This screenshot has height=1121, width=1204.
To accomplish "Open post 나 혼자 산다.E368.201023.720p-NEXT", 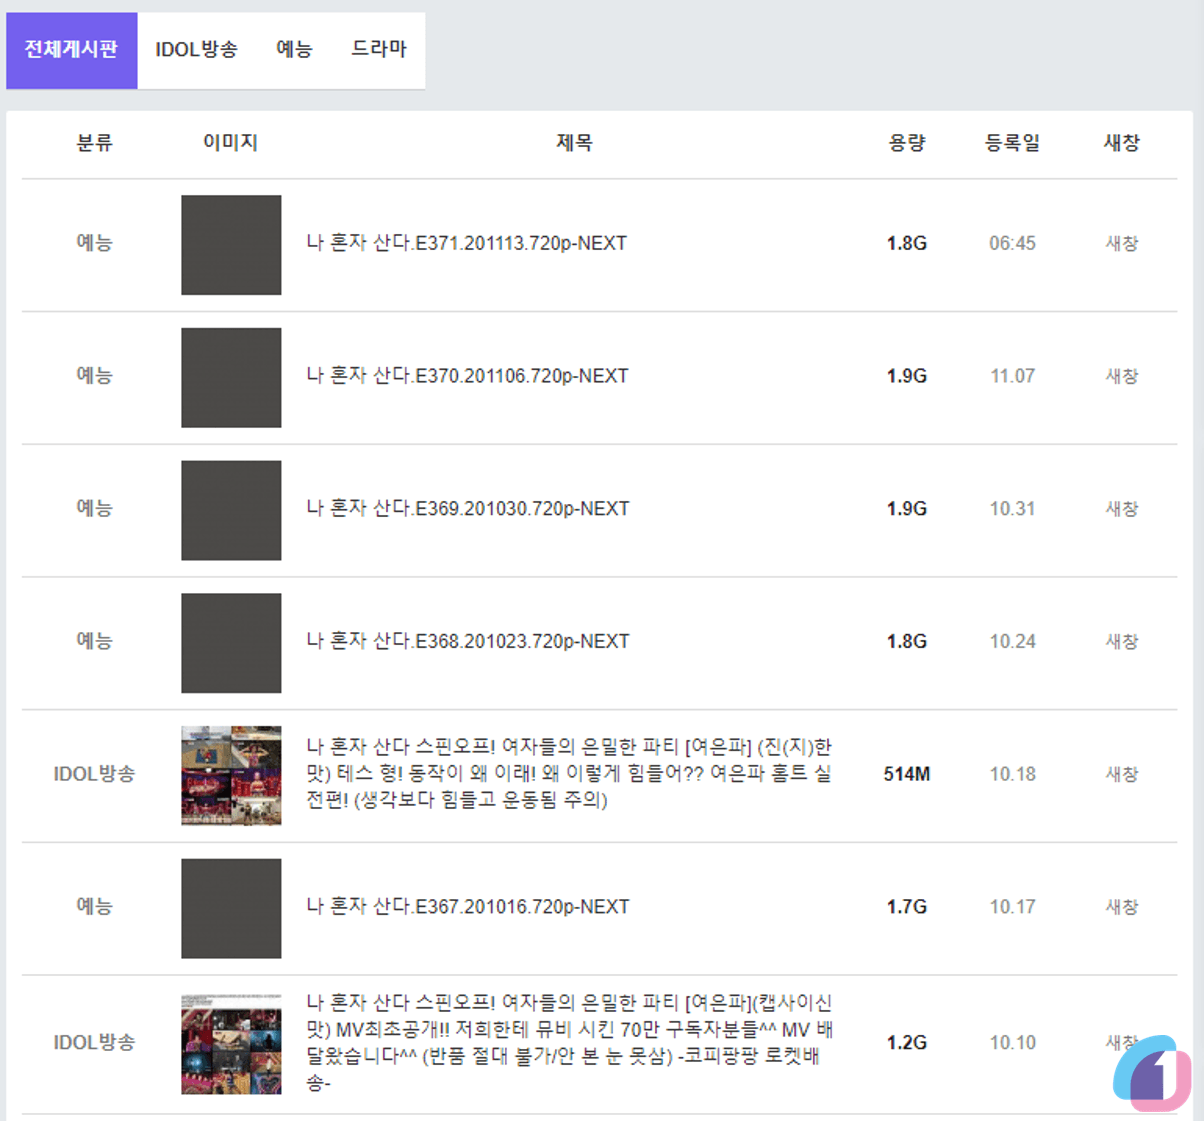I will pos(468,641).
